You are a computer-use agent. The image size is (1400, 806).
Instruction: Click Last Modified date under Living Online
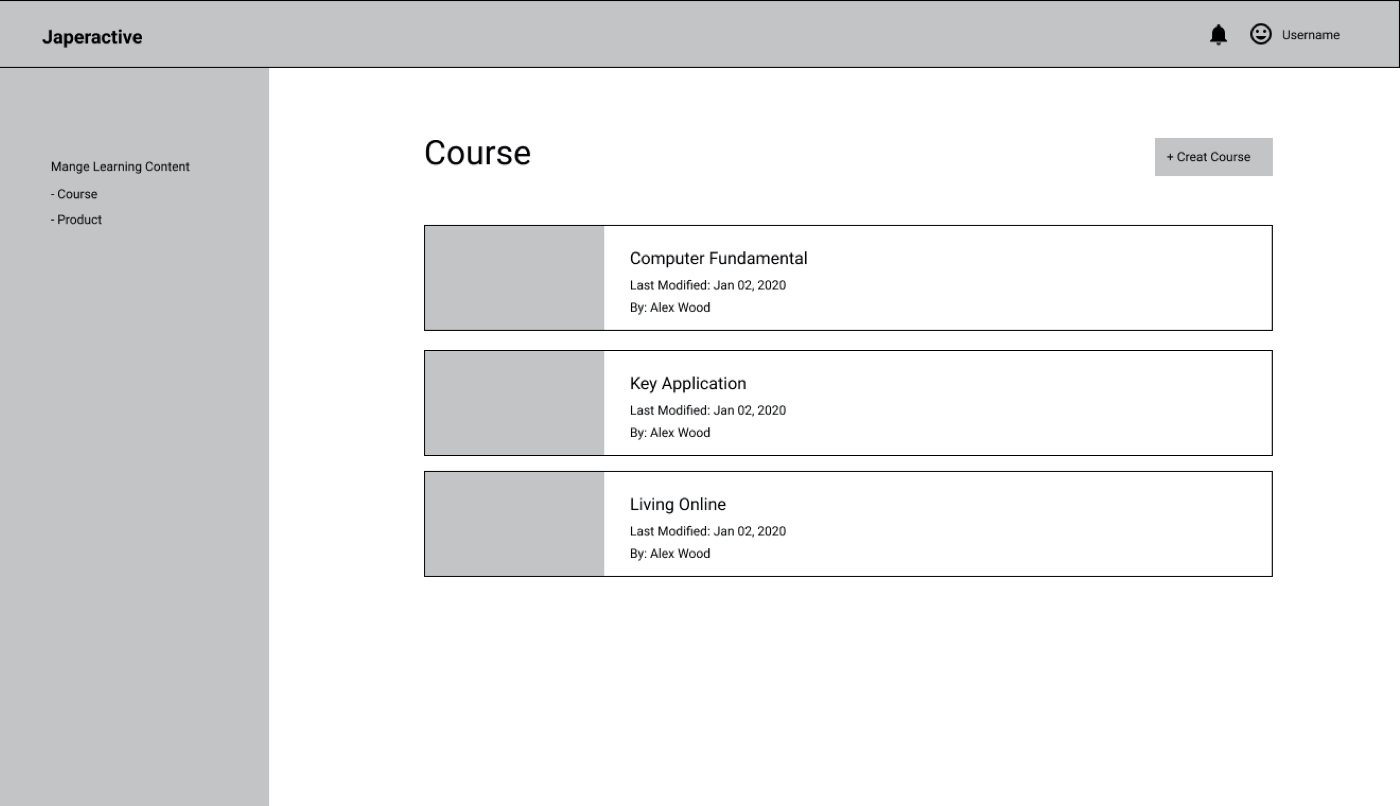pyautogui.click(x=707, y=531)
